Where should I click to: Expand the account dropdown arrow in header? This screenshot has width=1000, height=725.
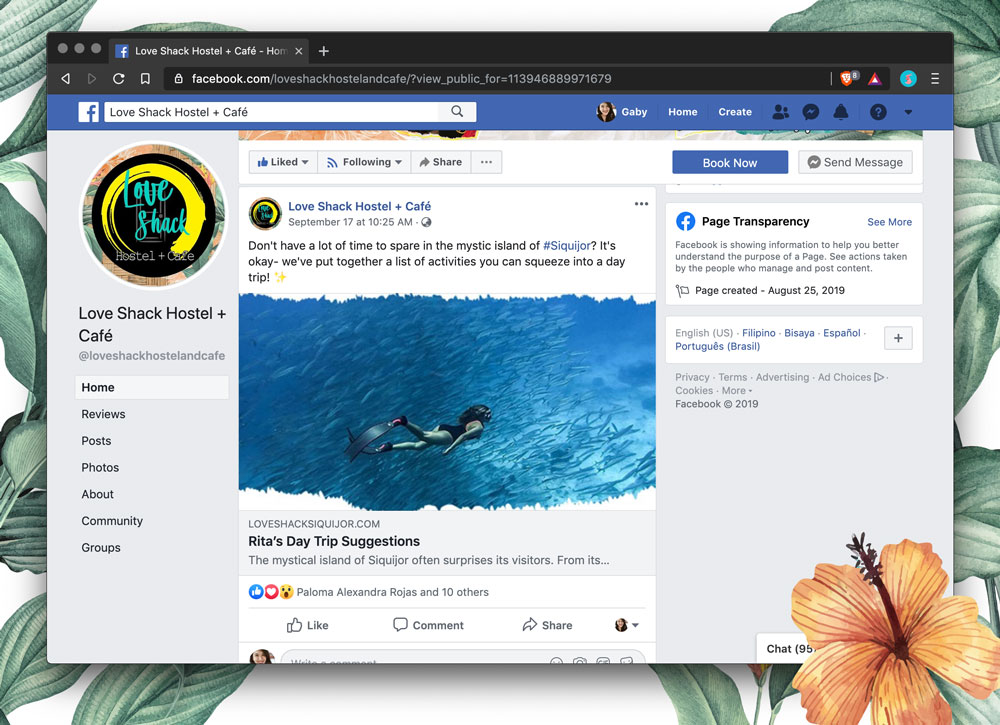(908, 112)
